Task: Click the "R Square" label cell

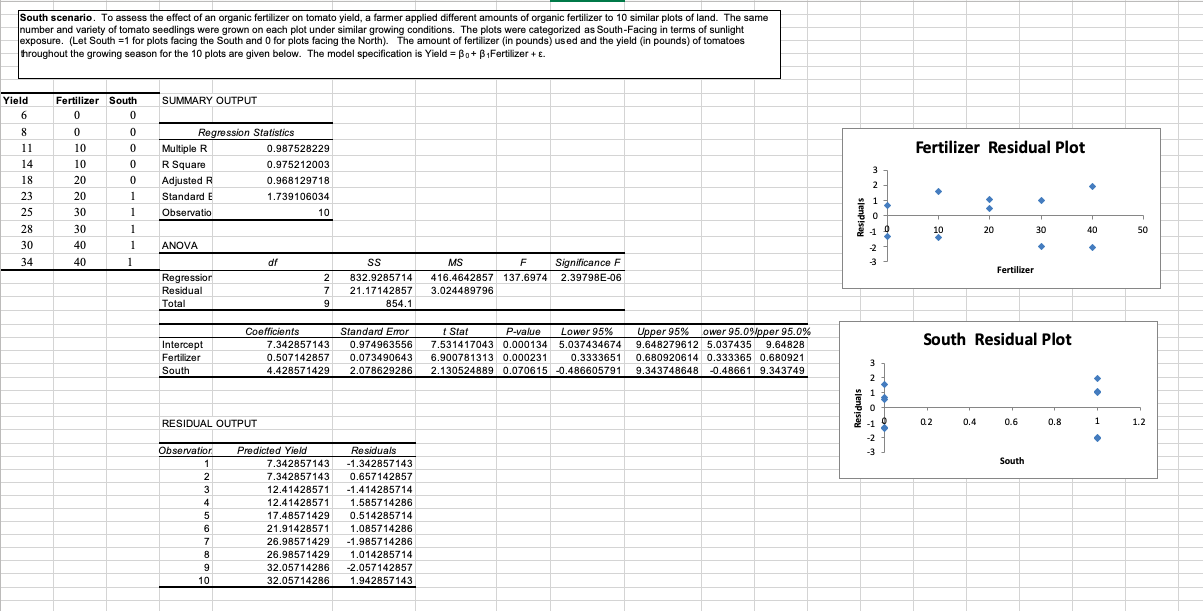Action: coord(184,164)
